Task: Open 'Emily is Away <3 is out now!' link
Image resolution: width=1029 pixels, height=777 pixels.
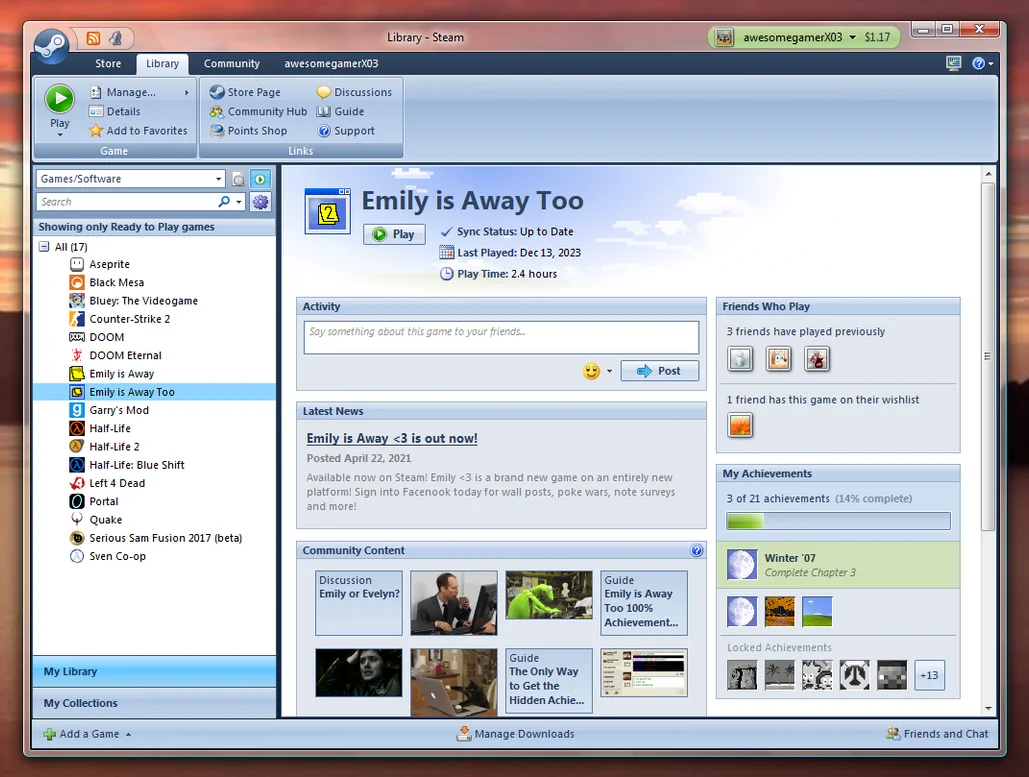Action: tap(392, 438)
